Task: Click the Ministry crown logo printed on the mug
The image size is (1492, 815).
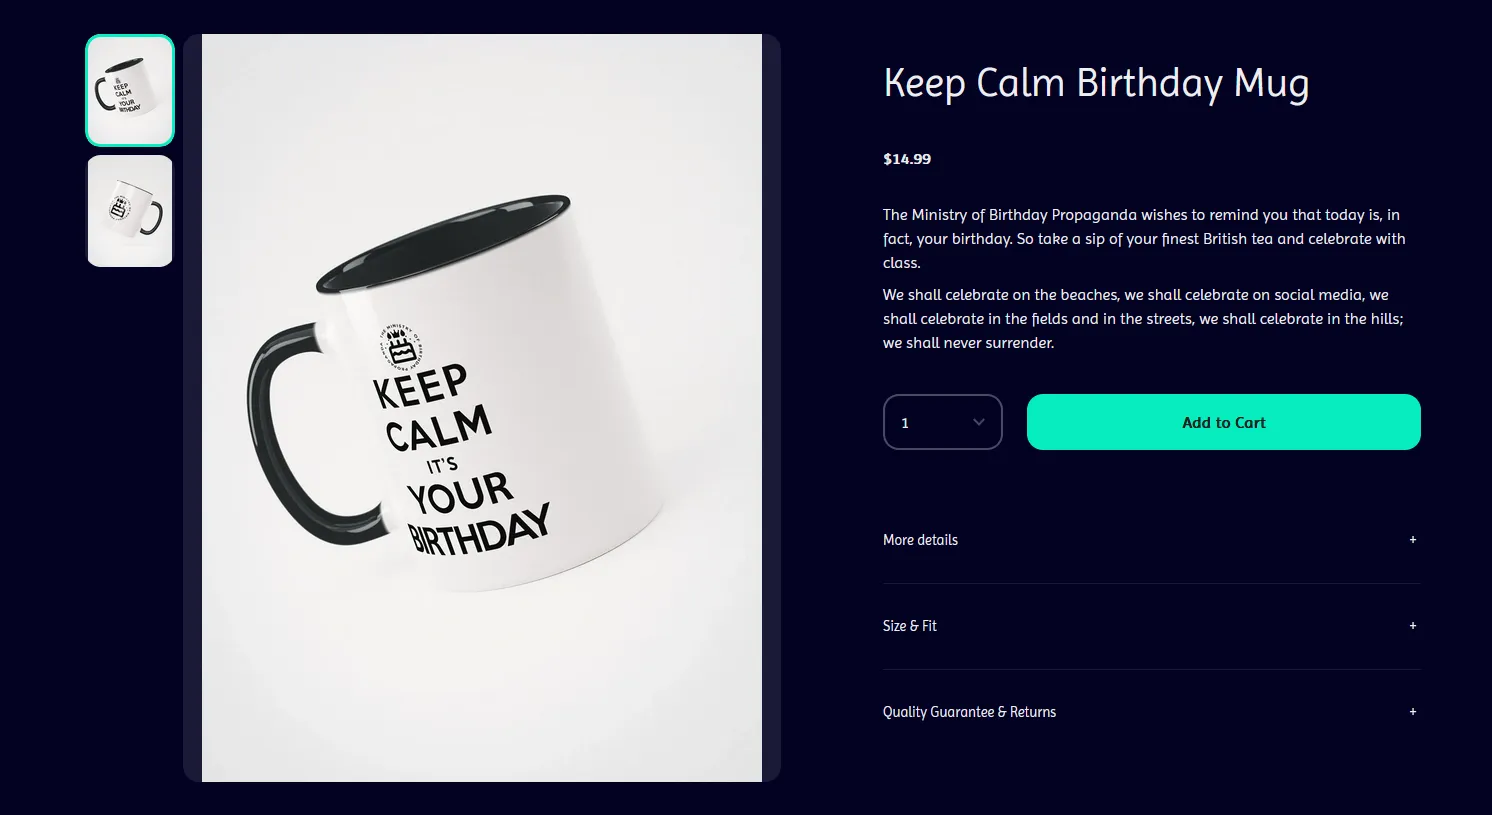Action: [x=399, y=344]
